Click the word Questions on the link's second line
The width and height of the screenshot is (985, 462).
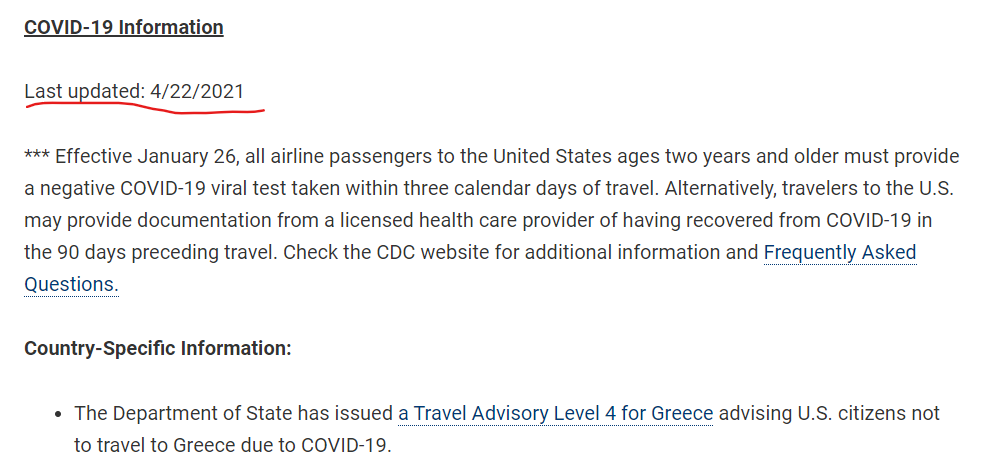pyautogui.click(x=69, y=284)
